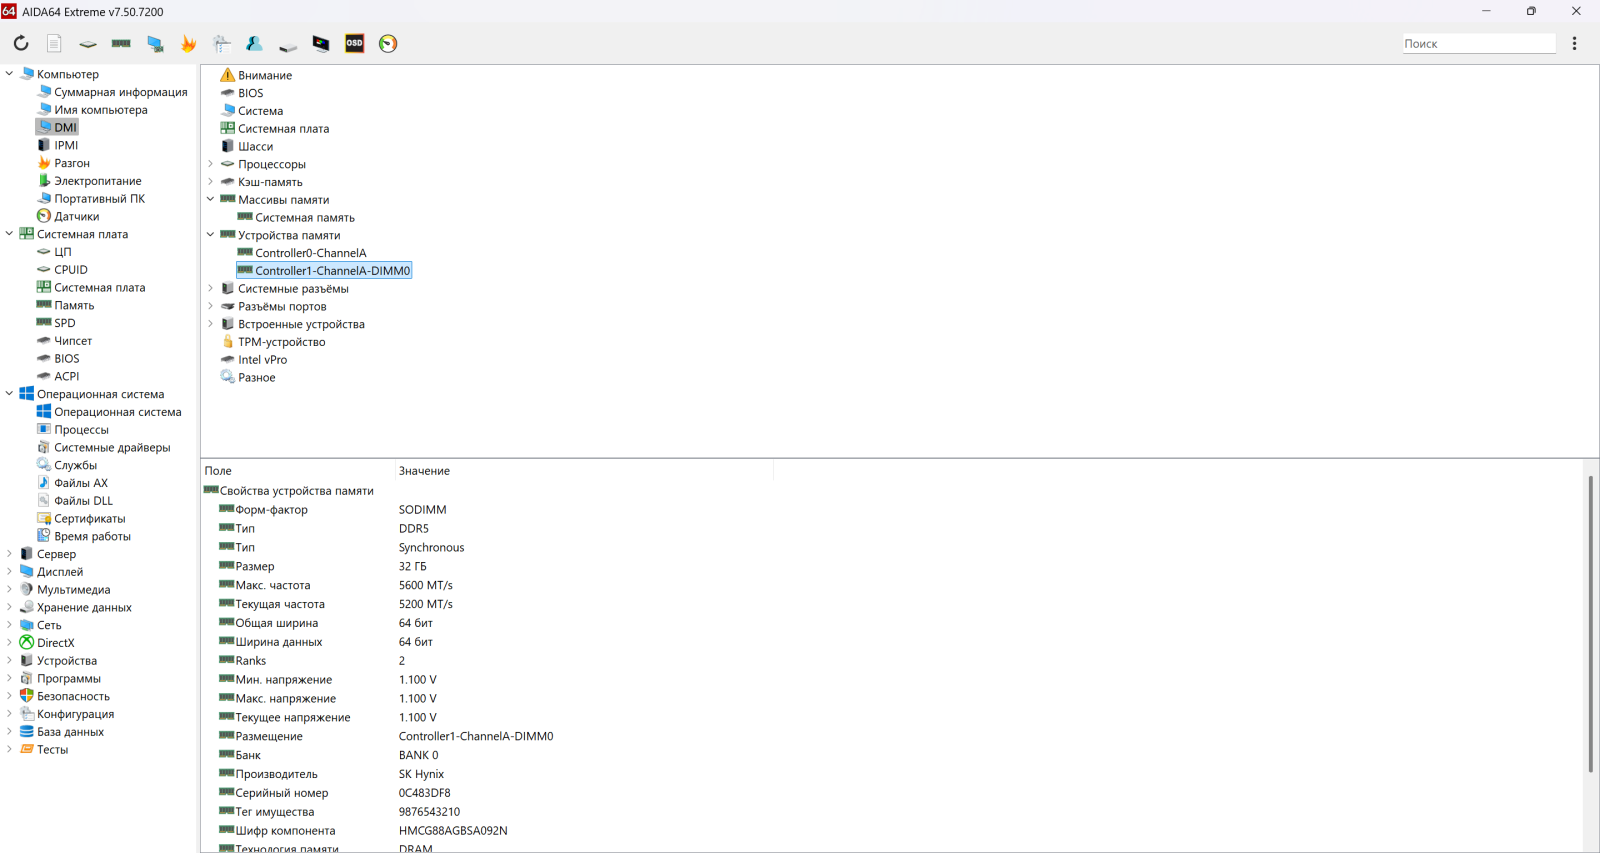The width and height of the screenshot is (1600, 853).
Task: Open Процессы in the sidebar
Action: coord(81,430)
